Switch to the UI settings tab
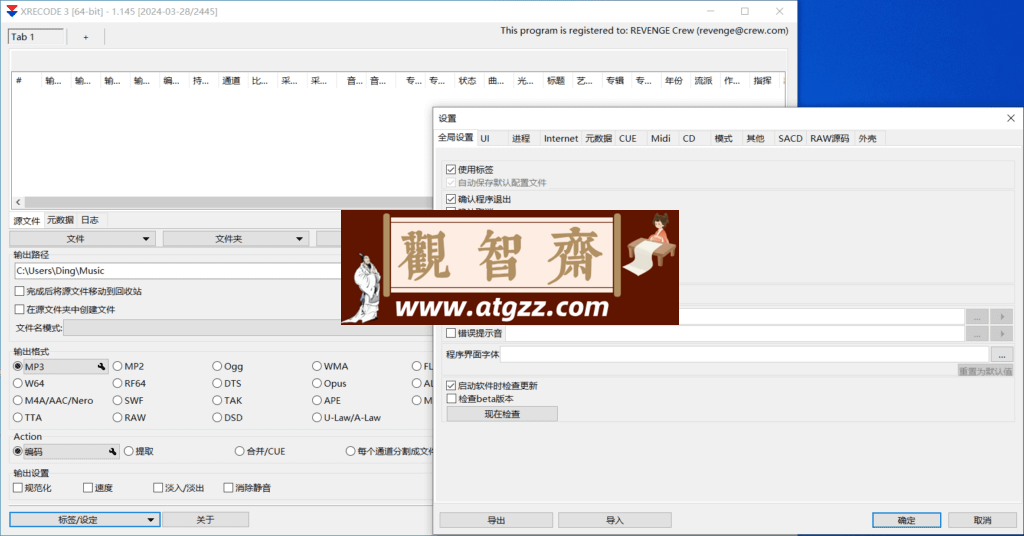The width and height of the screenshot is (1024, 536). pyautogui.click(x=485, y=138)
